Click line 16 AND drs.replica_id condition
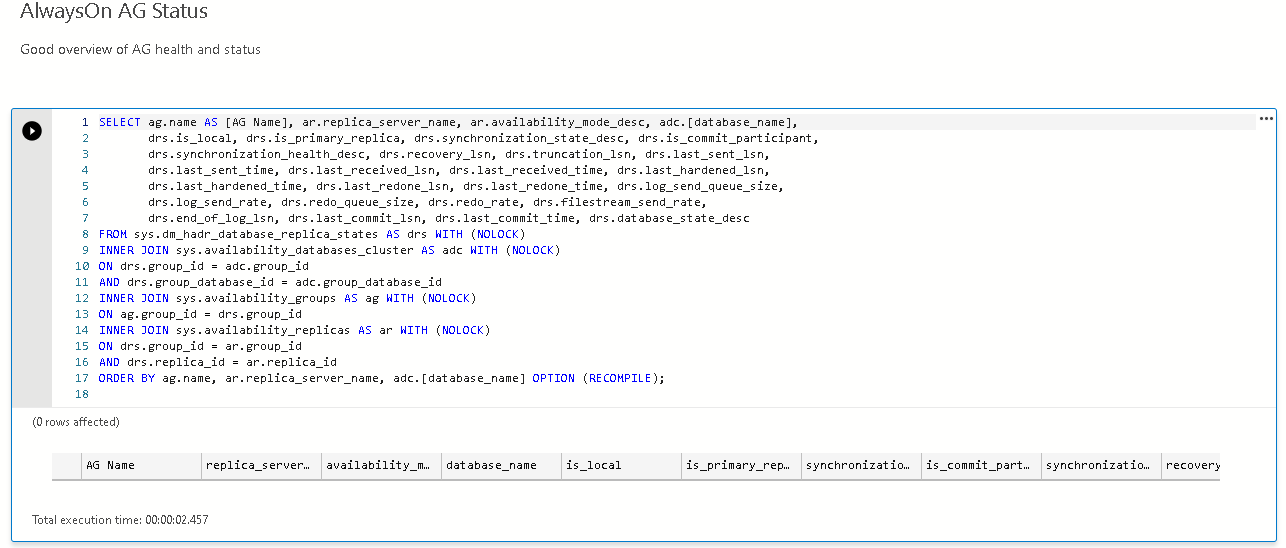 tap(218, 362)
